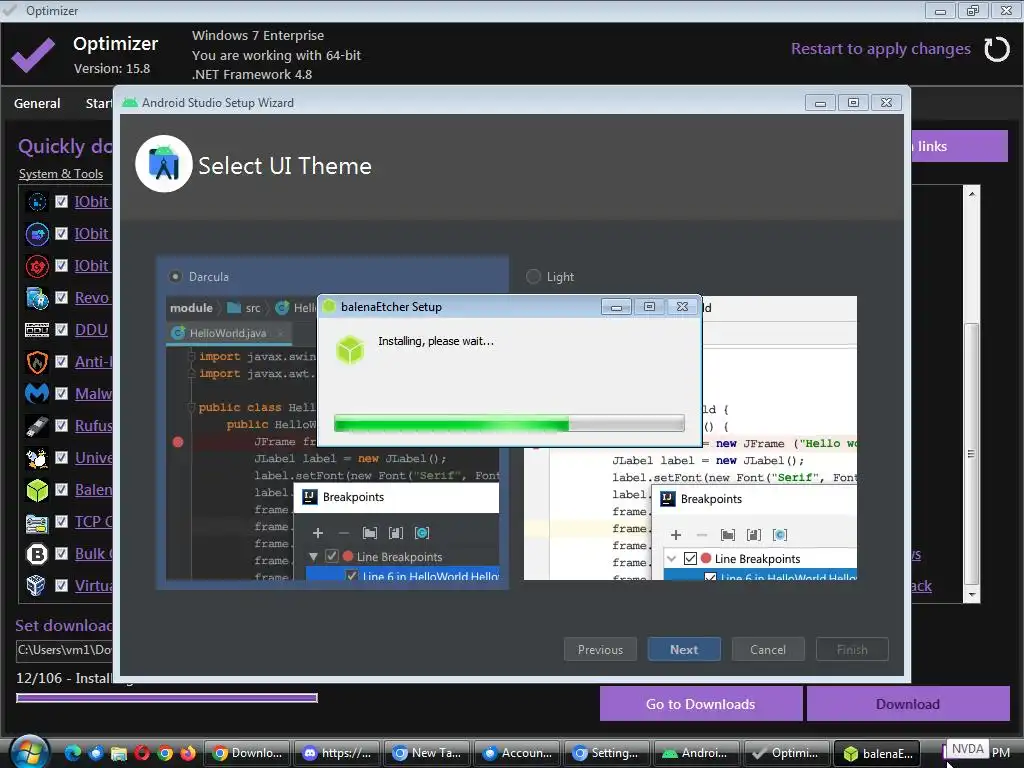Viewport: 1024px width, 768px height.
Task: Toggle checkbox for first IObit entry
Action: coord(61,201)
